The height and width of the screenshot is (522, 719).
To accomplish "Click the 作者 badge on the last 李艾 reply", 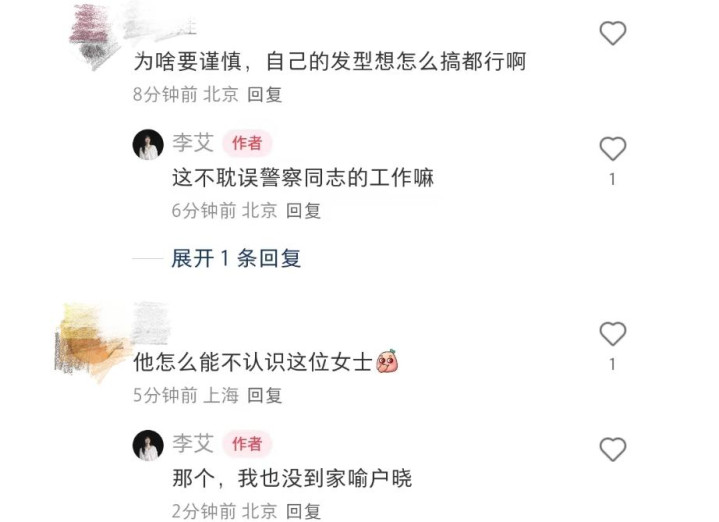I will pyautogui.click(x=247, y=444).
